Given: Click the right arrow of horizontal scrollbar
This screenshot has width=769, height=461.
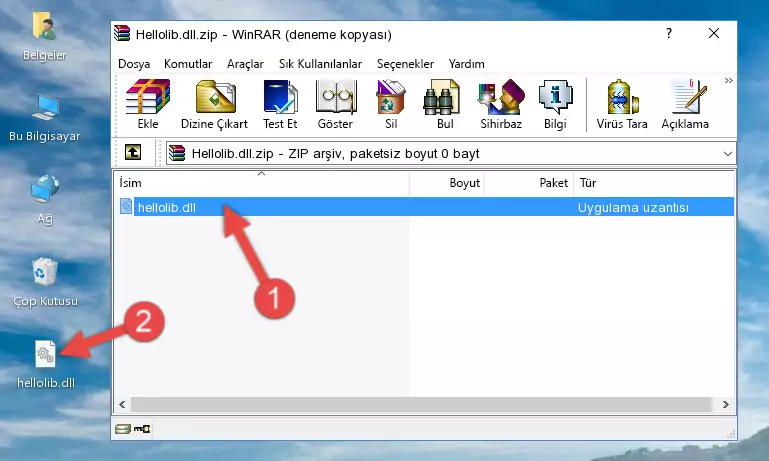Looking at the screenshot, I should (x=725, y=404).
